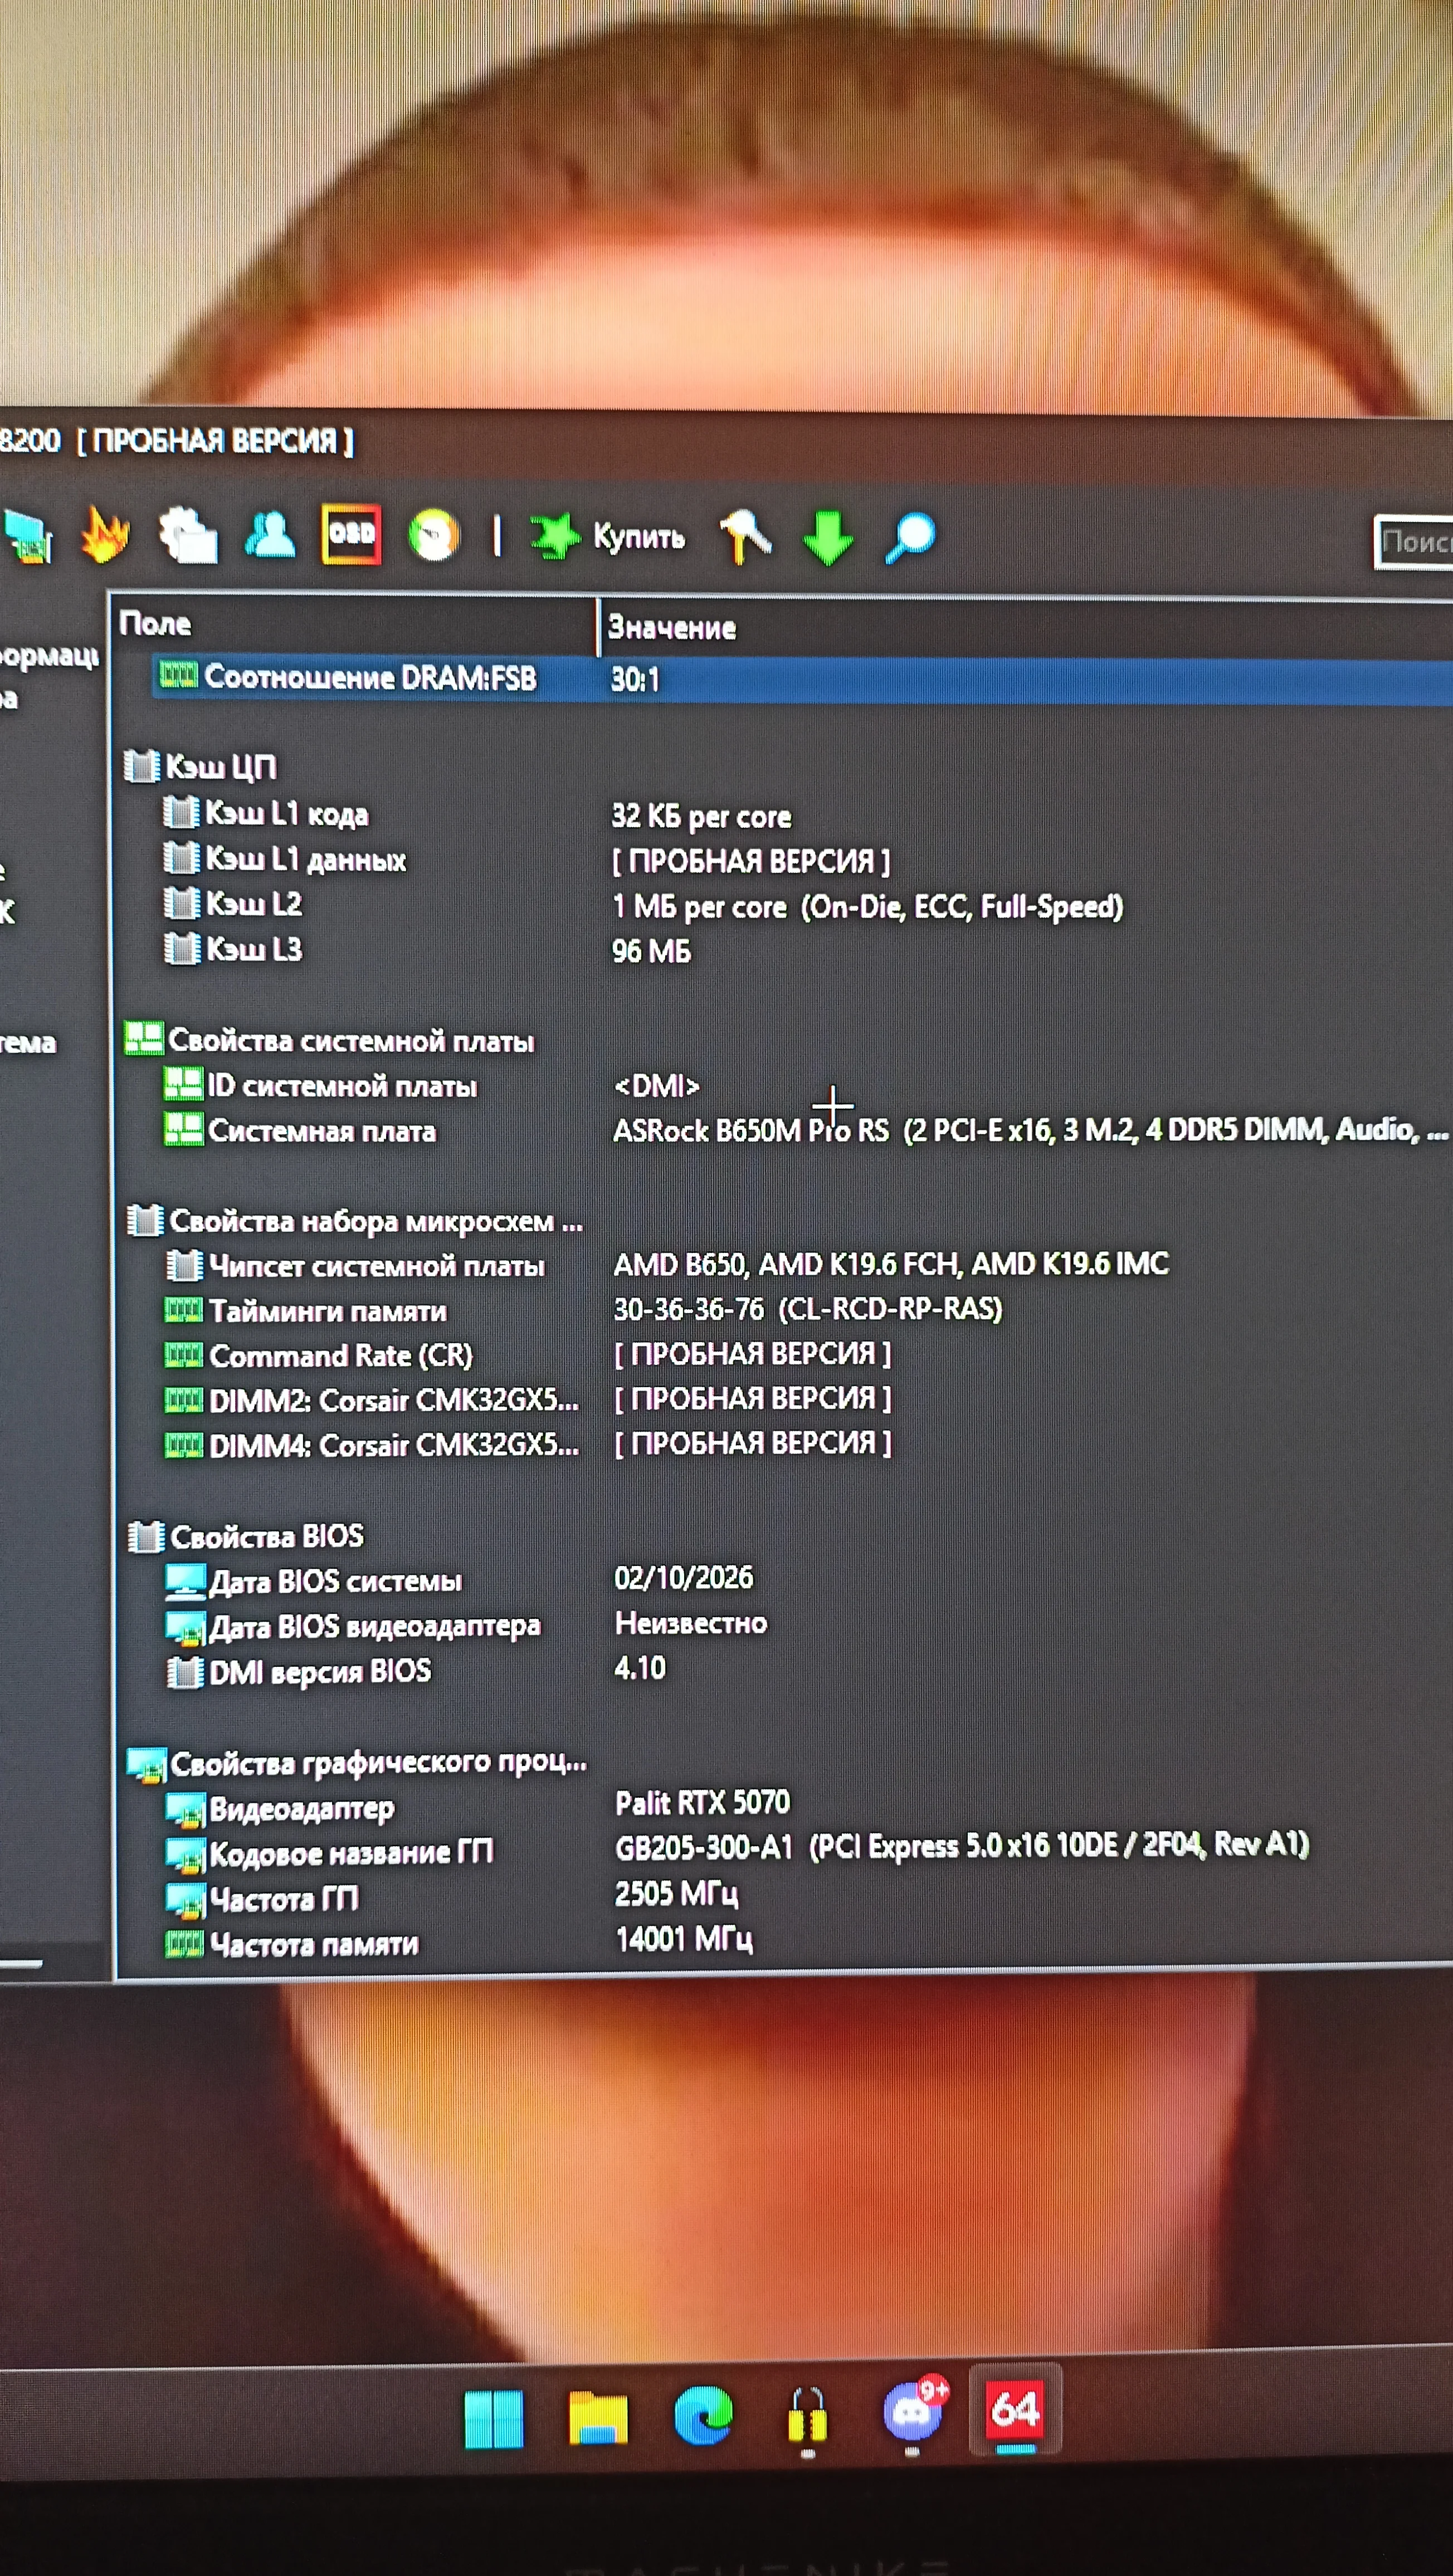Select the Соотношение DRAM:FSB row
Image resolution: width=1453 pixels, height=2576 pixels.
(370, 678)
